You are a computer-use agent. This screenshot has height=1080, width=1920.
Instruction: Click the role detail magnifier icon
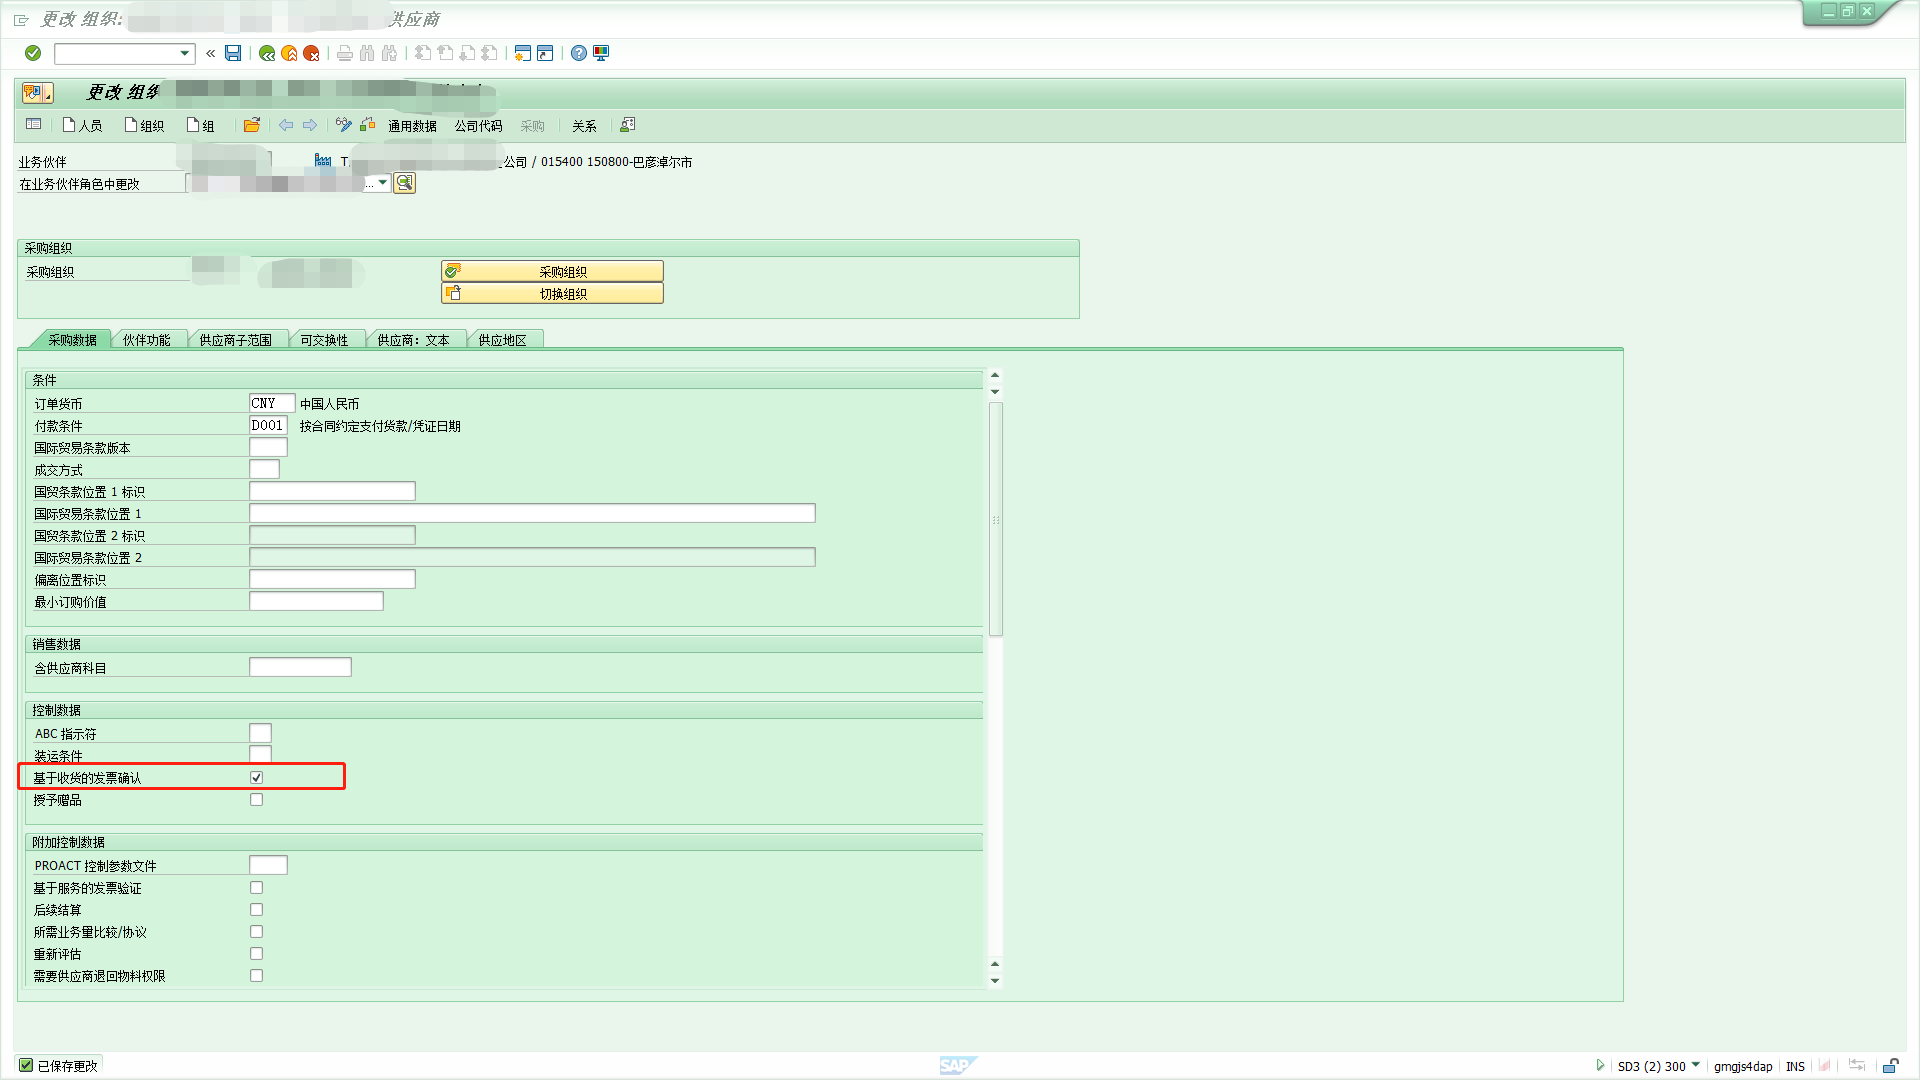404,183
